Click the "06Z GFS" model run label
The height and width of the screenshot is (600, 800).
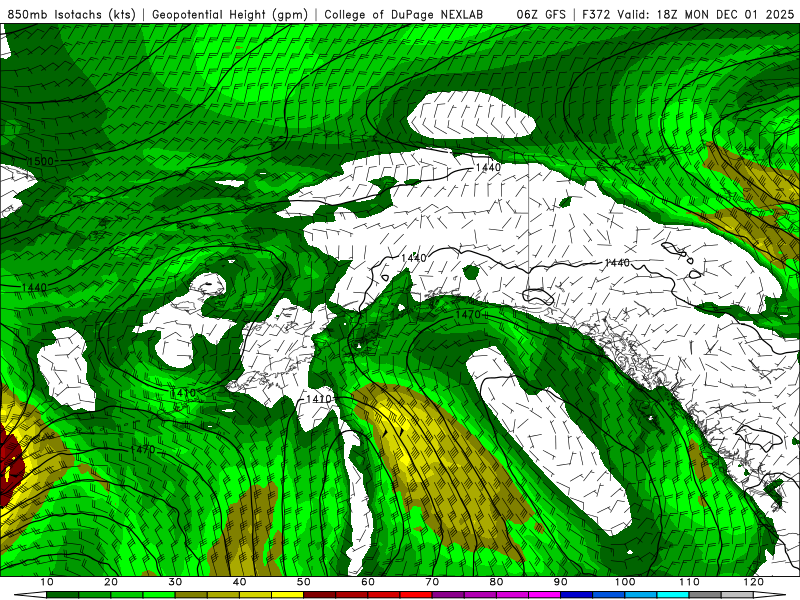pyautogui.click(x=541, y=14)
